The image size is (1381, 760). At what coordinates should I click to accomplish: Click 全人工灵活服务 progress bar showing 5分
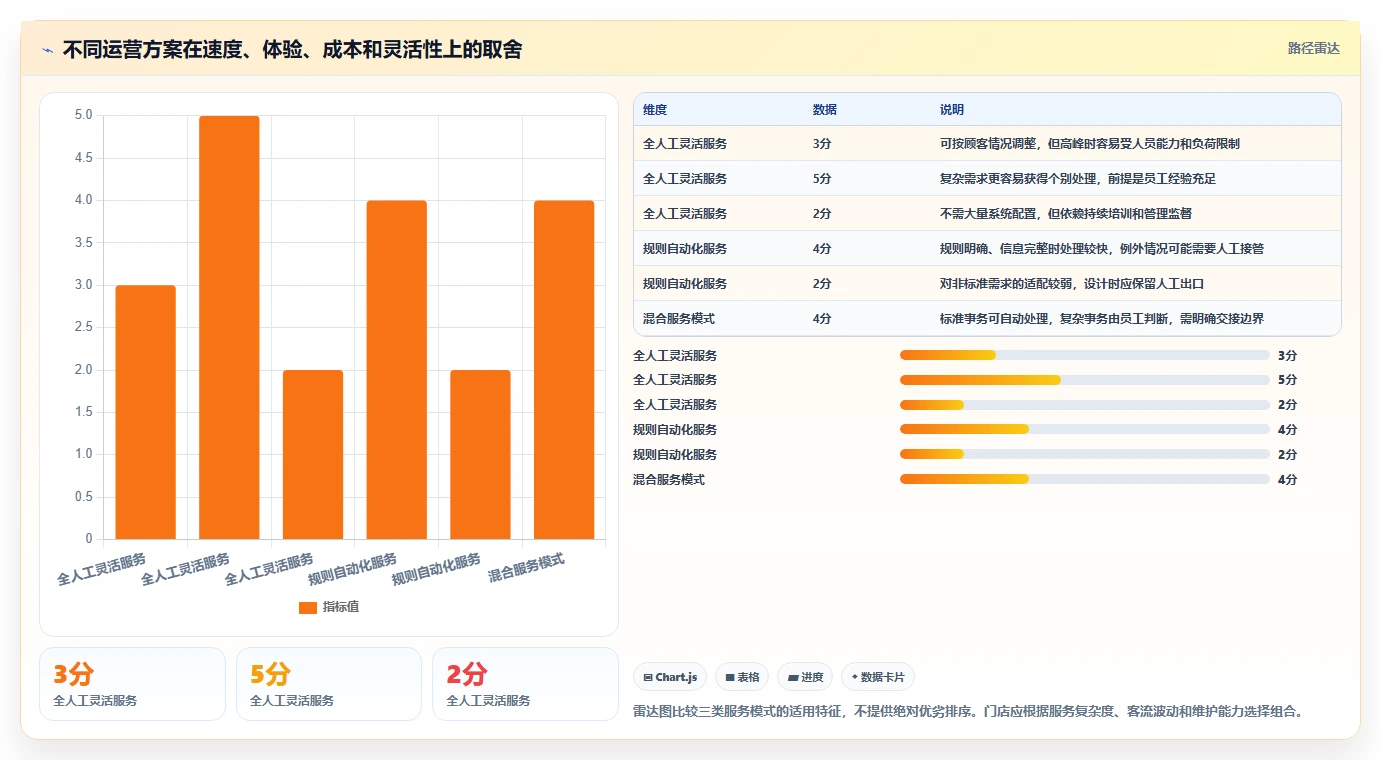click(x=1085, y=380)
